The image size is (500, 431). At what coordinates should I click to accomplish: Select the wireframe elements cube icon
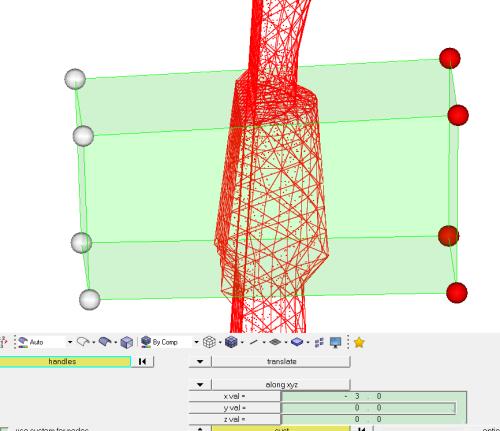(209, 342)
